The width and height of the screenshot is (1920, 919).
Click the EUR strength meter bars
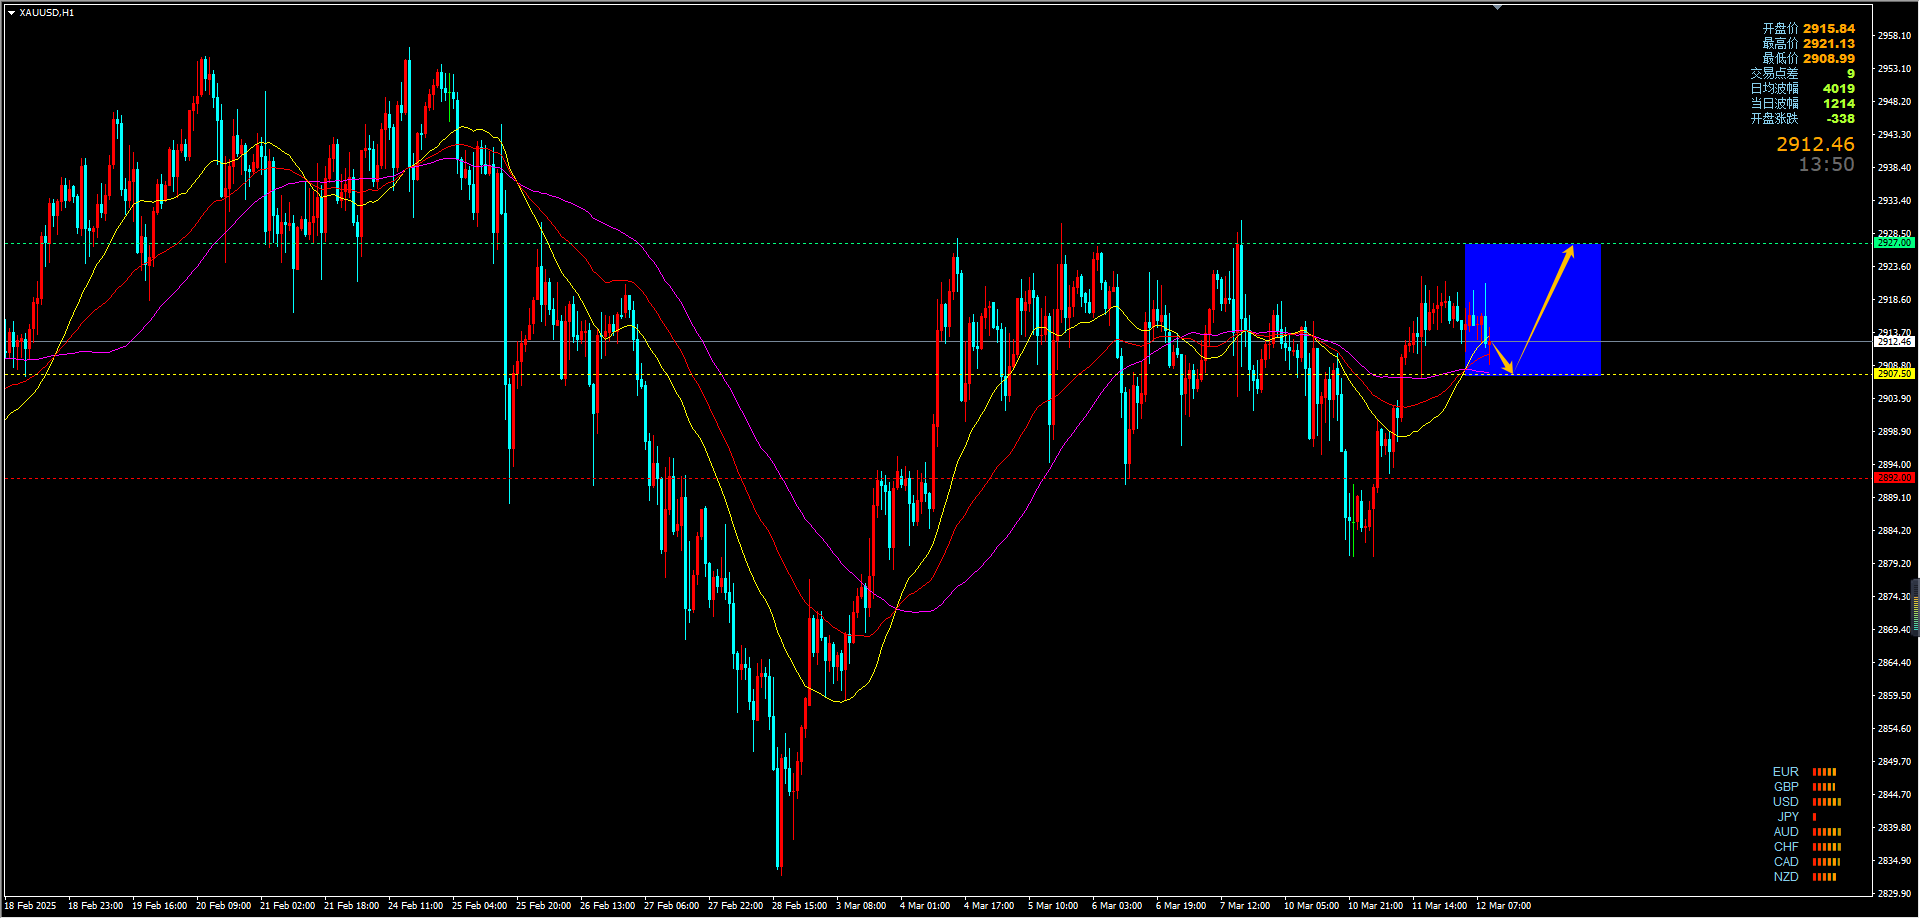point(1824,772)
